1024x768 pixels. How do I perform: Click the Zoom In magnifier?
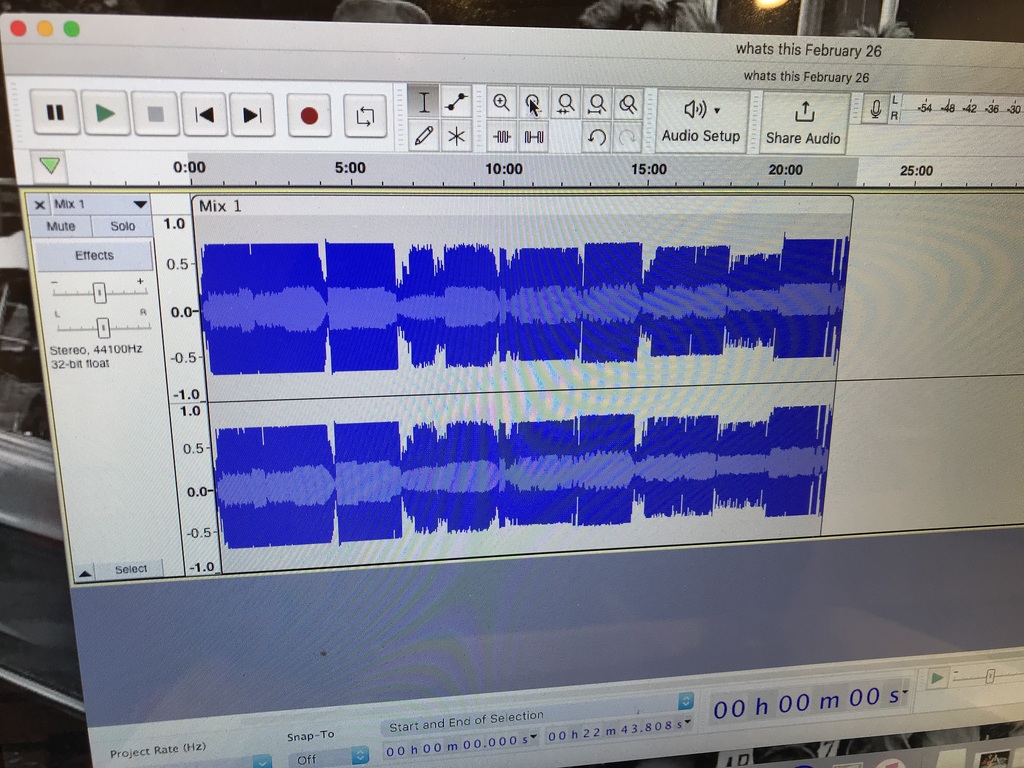tap(502, 103)
